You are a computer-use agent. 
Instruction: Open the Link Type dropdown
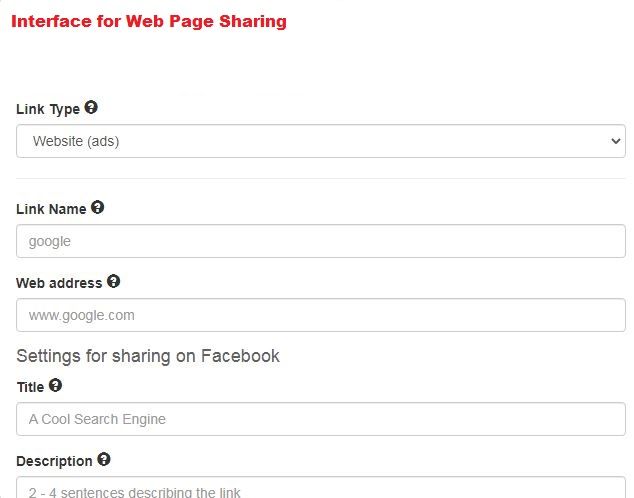tap(320, 141)
